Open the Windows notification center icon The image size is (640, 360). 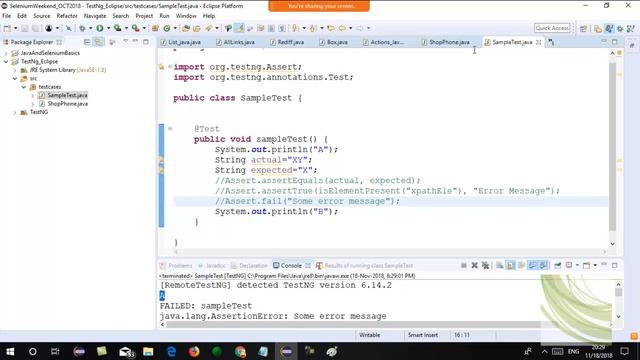[624, 351]
